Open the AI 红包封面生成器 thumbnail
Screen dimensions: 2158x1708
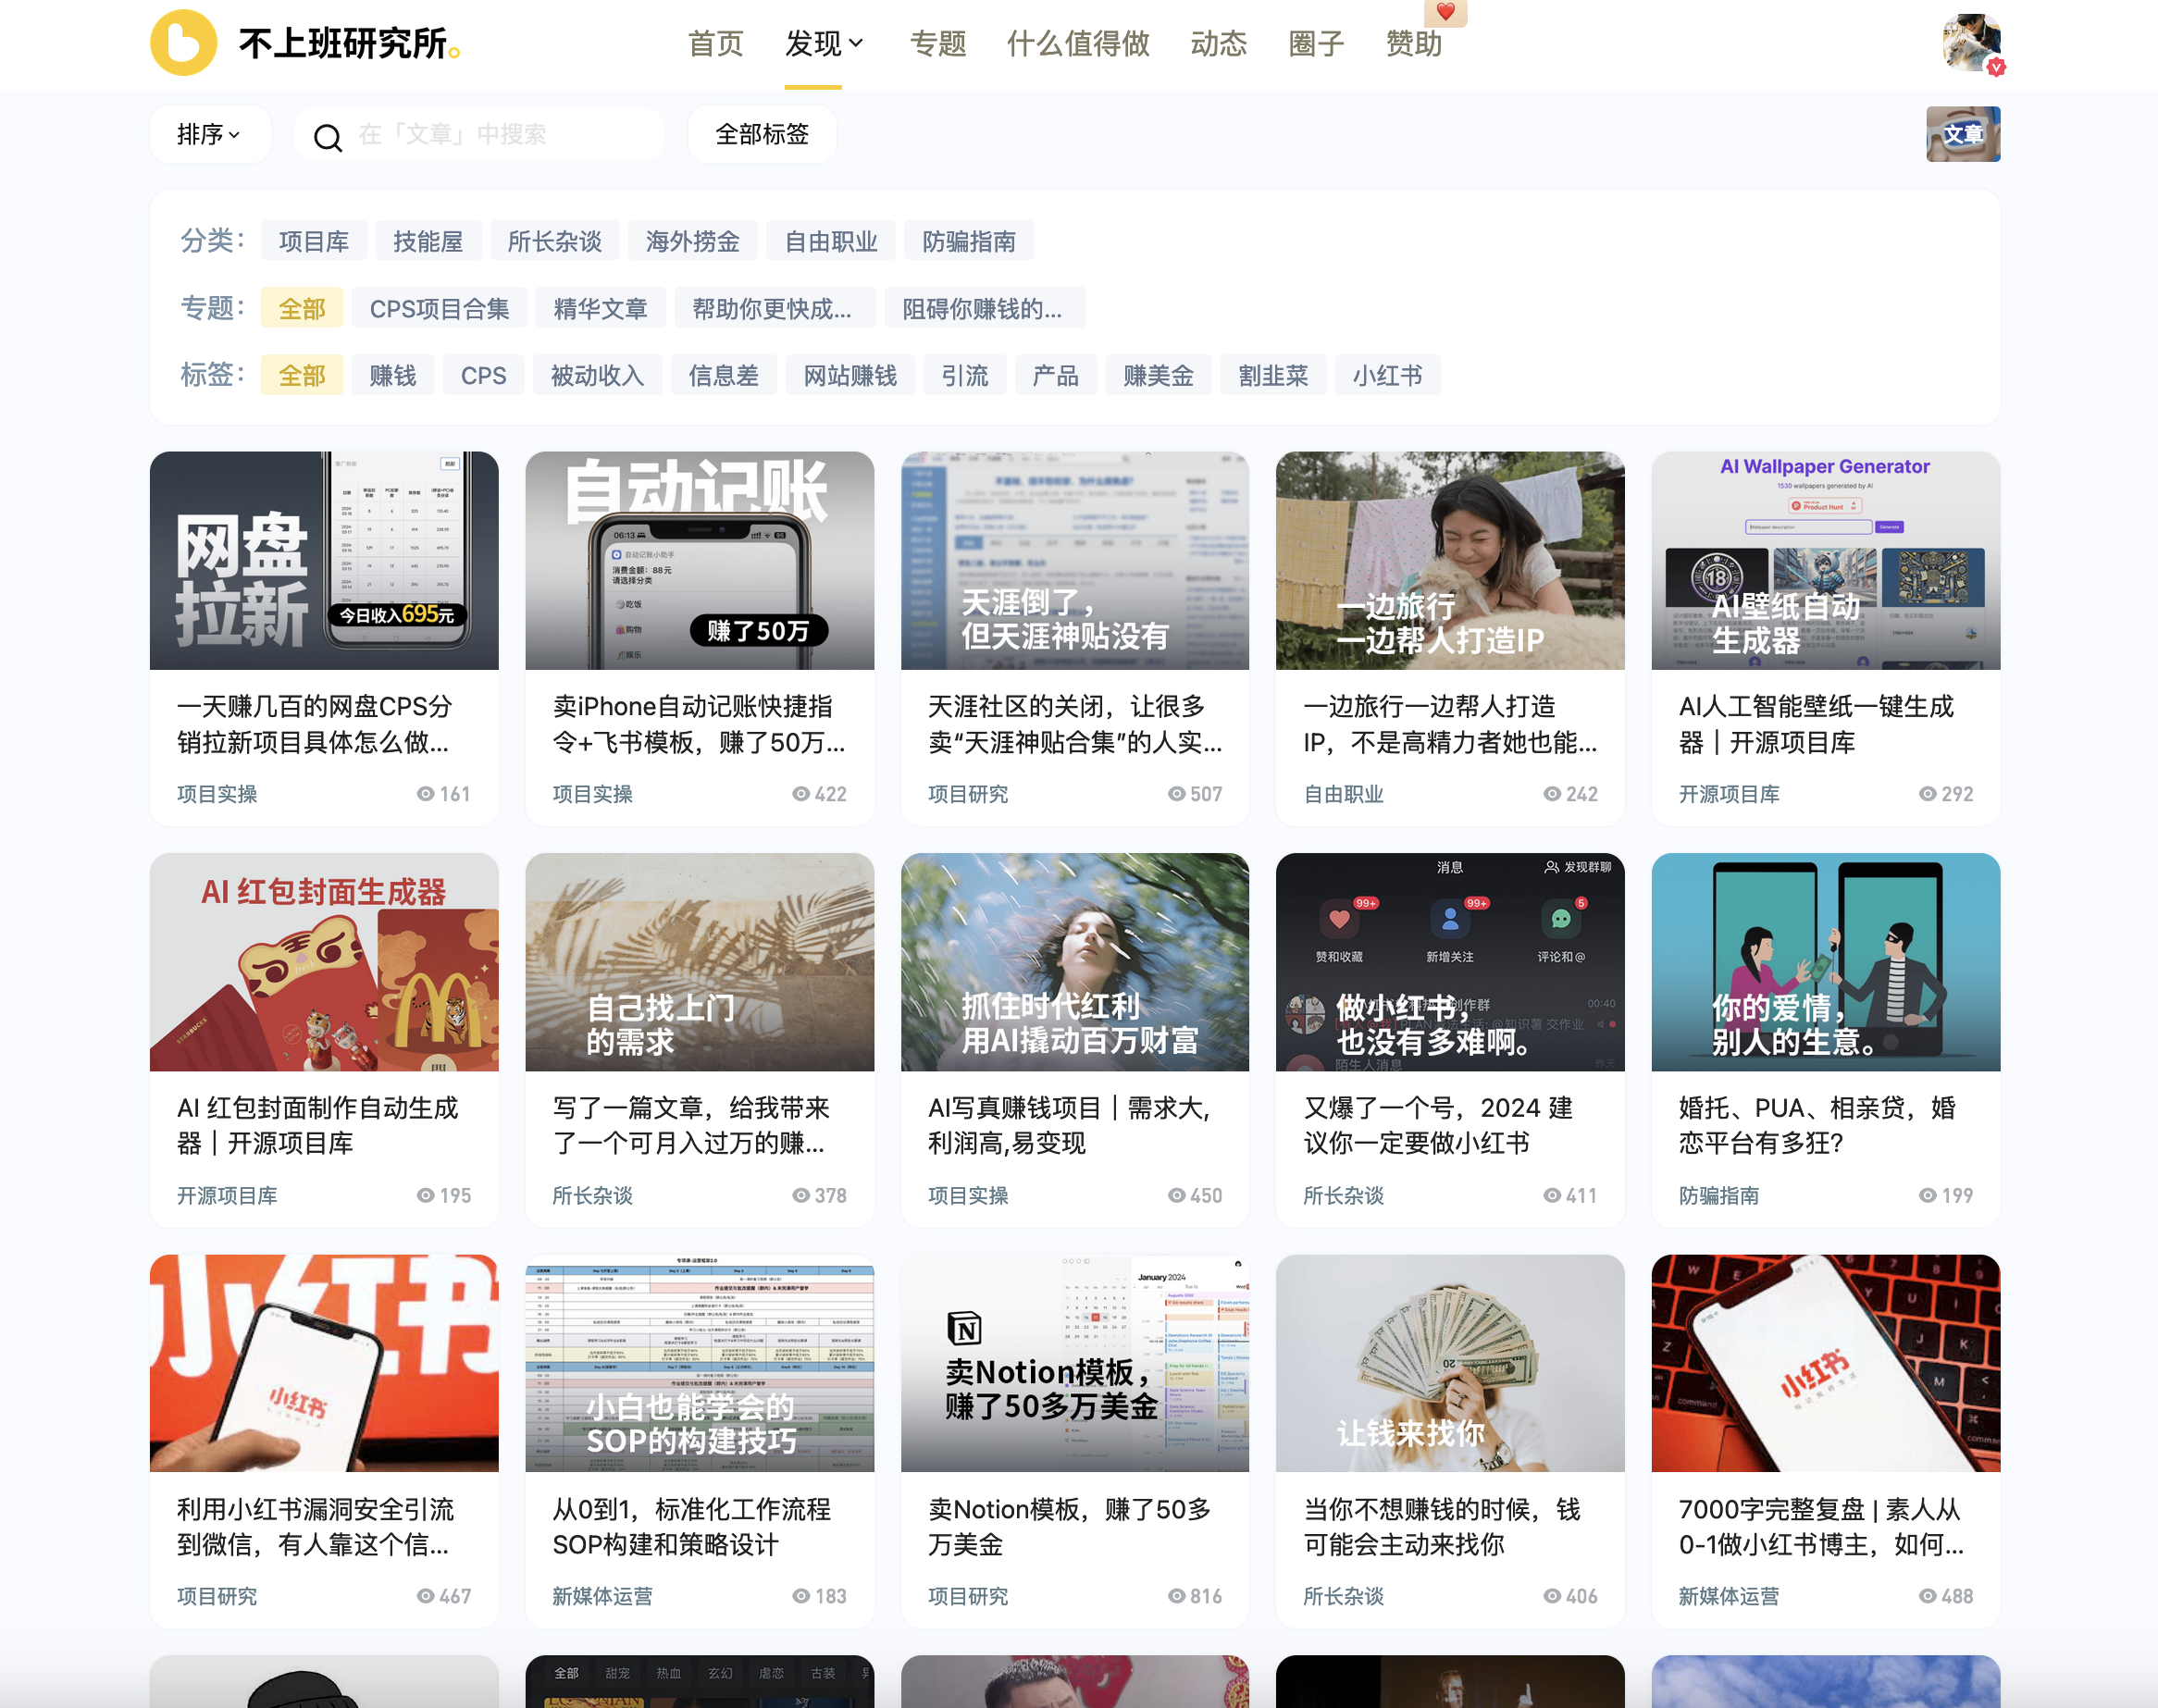(324, 962)
